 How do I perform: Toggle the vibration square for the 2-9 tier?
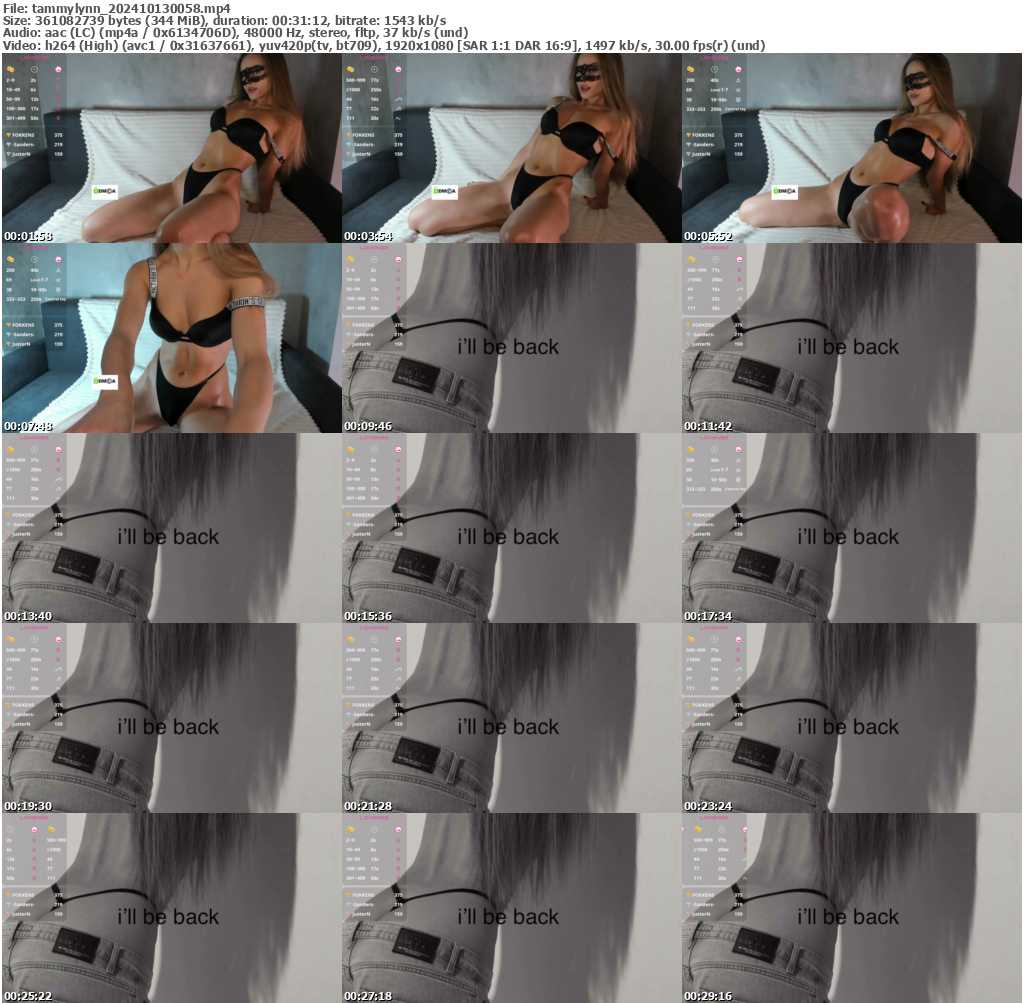(59, 80)
